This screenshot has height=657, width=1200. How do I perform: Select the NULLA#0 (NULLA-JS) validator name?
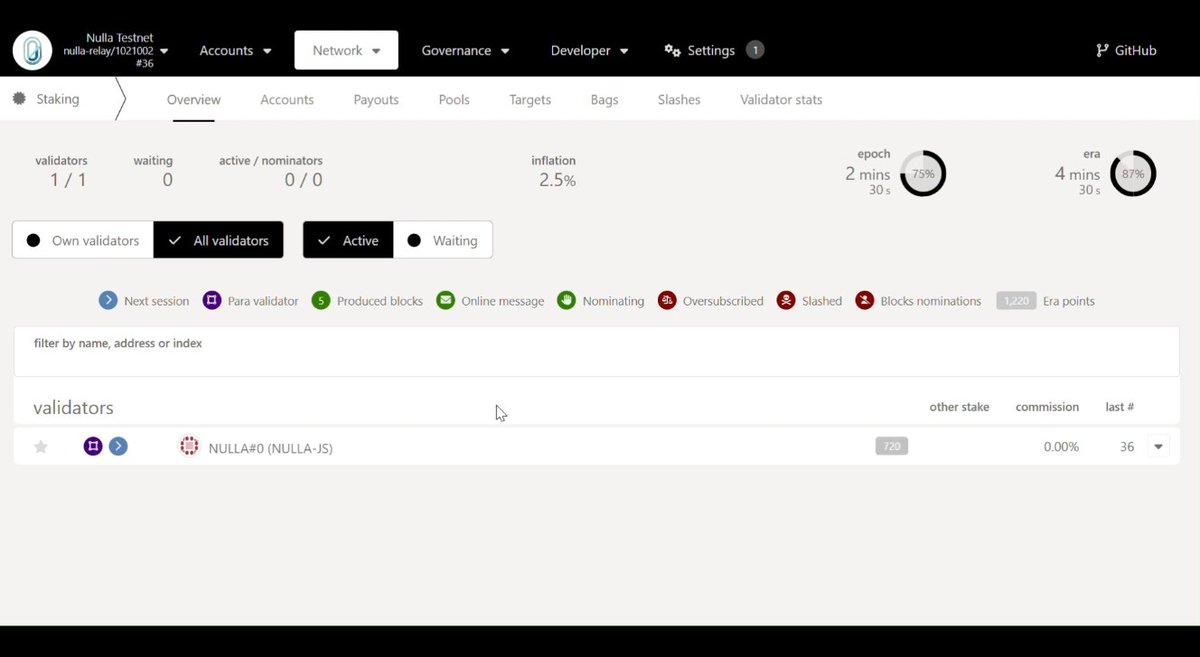coord(271,448)
